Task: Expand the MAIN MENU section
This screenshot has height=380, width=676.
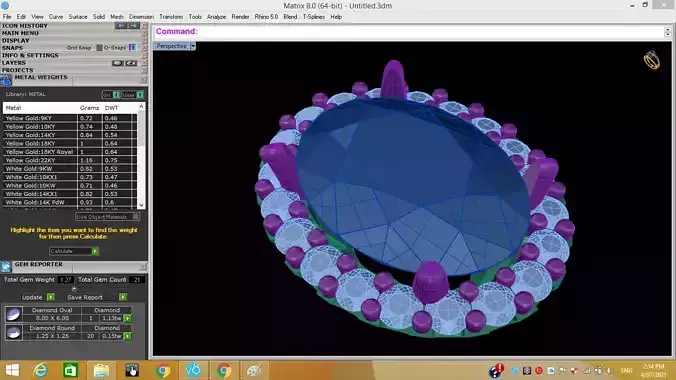Action: pyautogui.click(x=20, y=33)
